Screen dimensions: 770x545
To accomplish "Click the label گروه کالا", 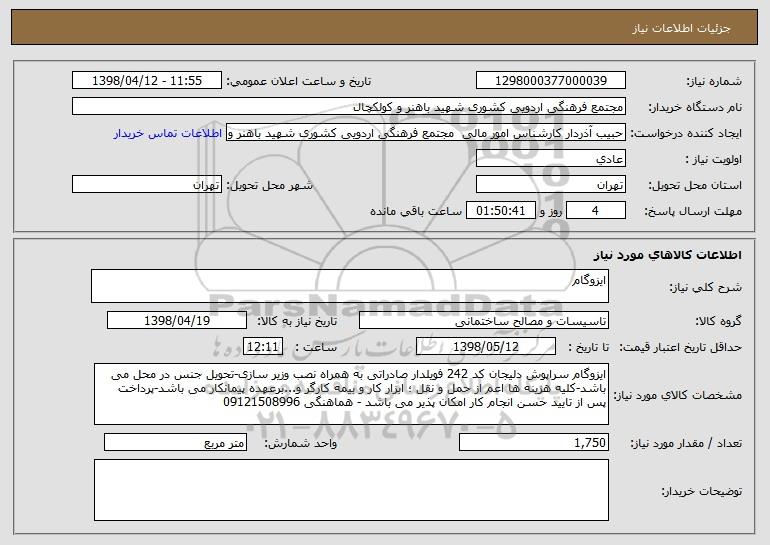I will 718,322.
